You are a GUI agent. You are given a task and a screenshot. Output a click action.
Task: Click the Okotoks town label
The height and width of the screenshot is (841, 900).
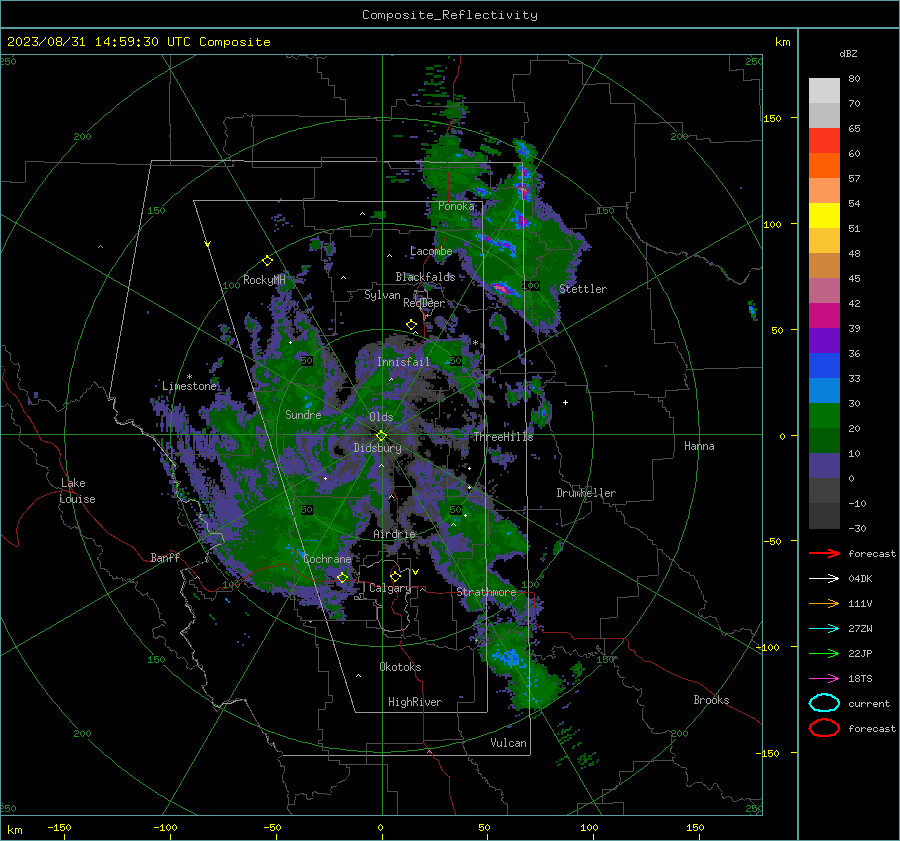pyautogui.click(x=400, y=667)
